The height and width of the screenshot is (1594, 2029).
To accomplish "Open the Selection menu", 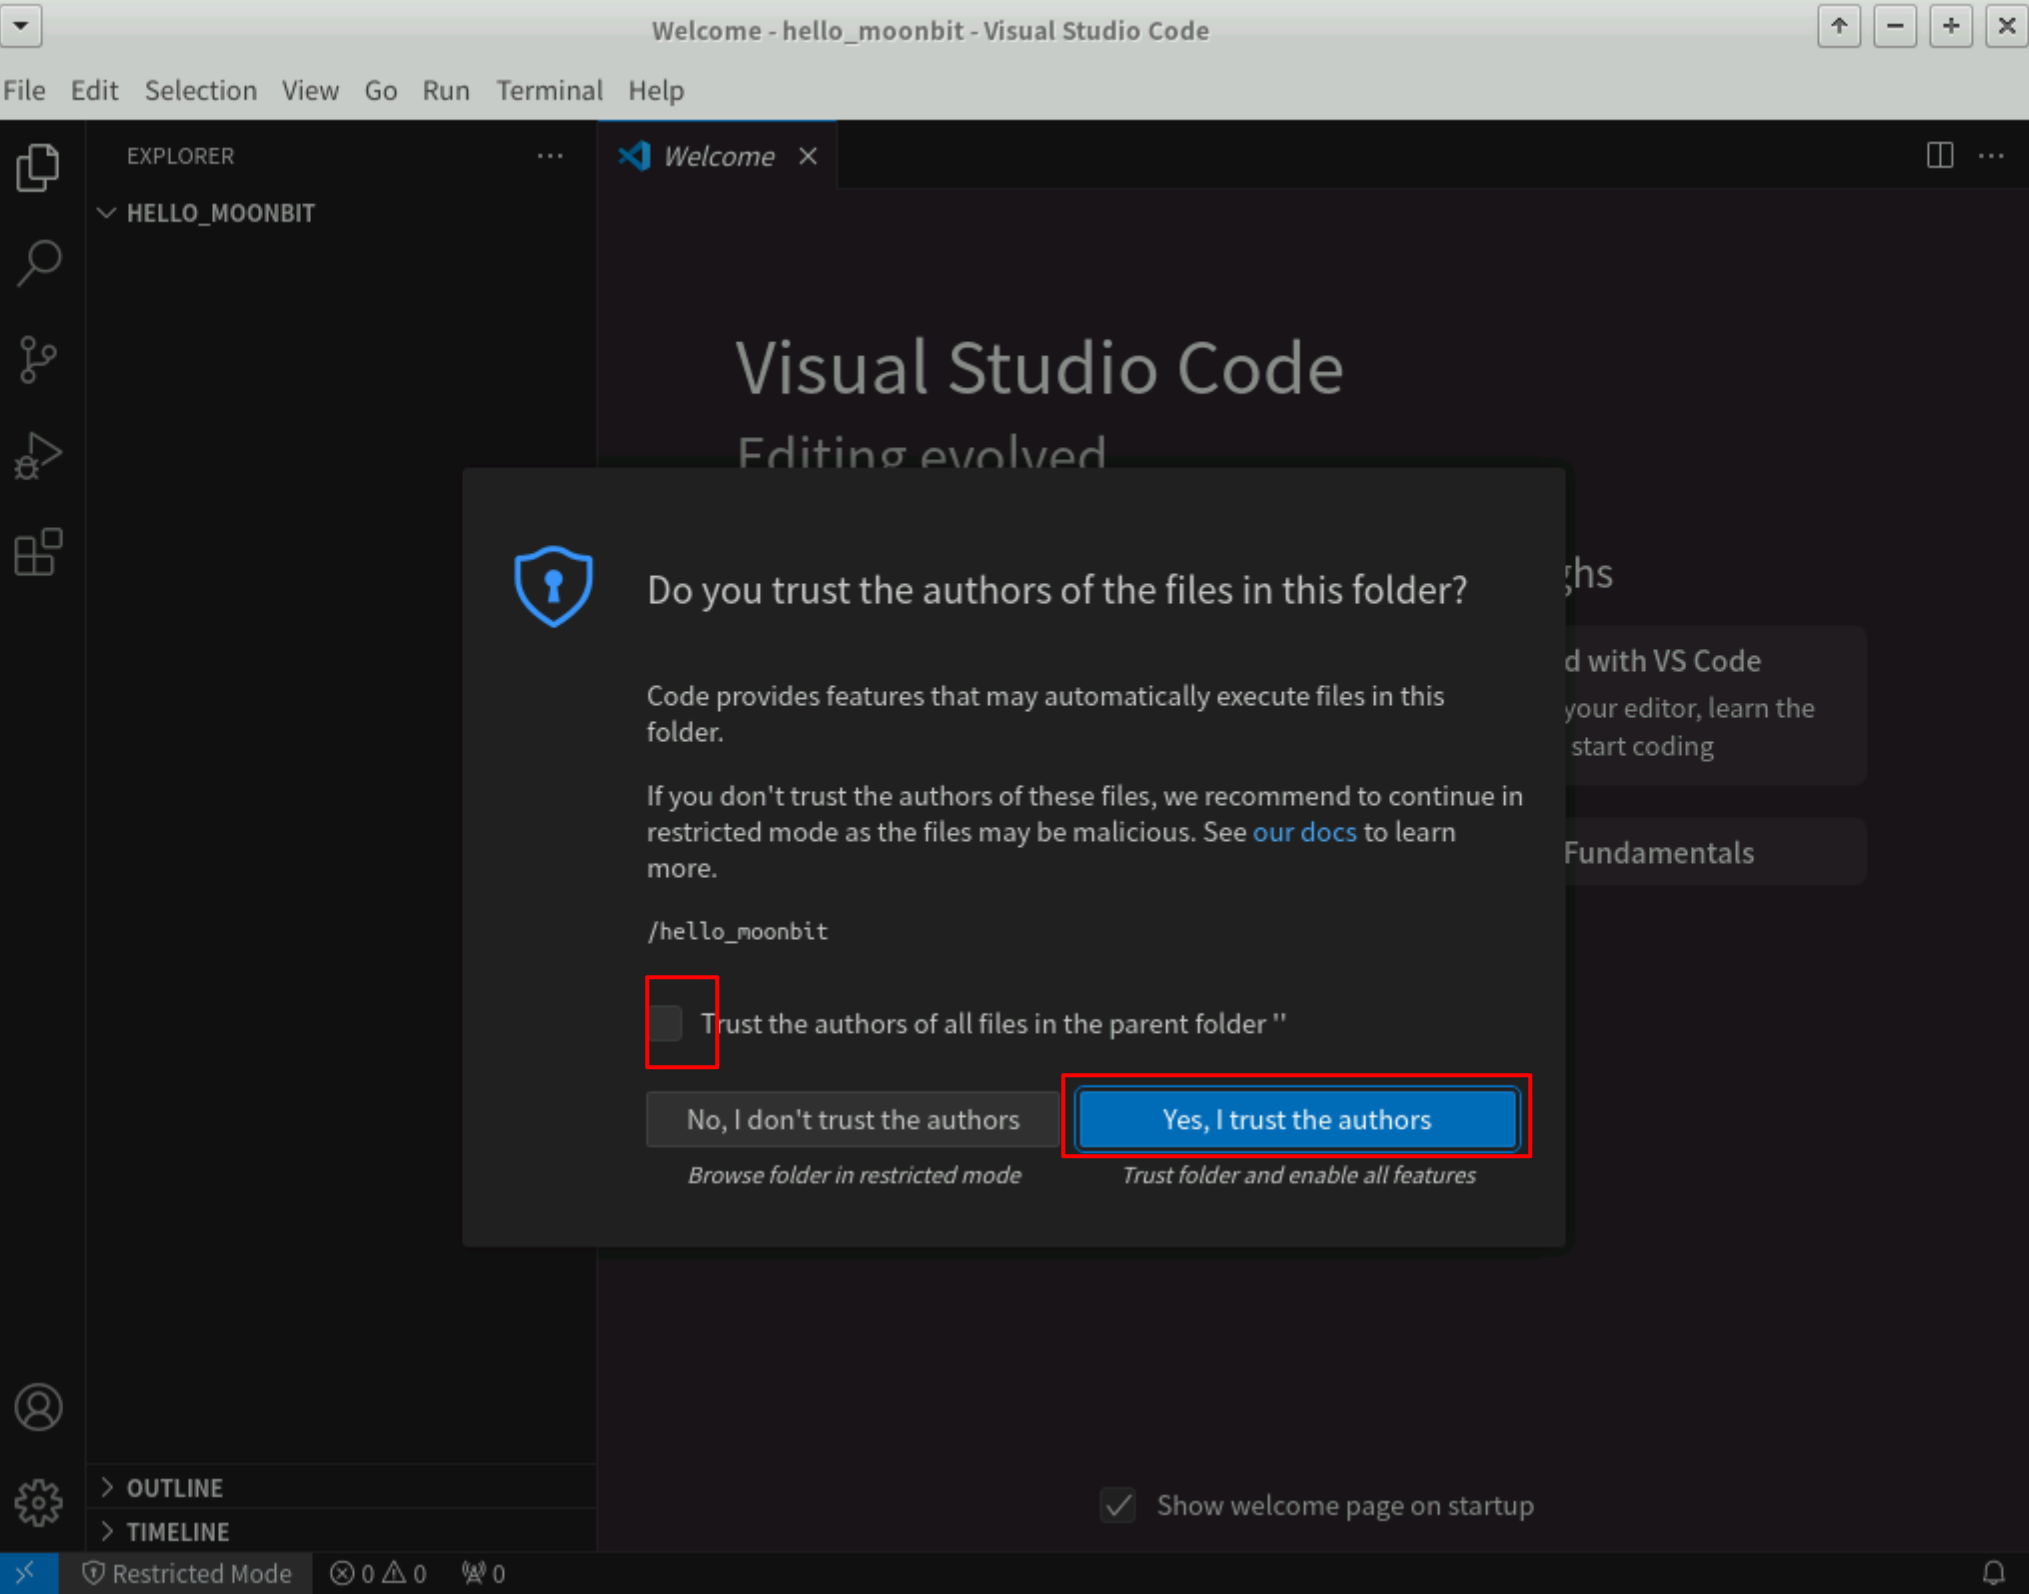I will coord(200,90).
